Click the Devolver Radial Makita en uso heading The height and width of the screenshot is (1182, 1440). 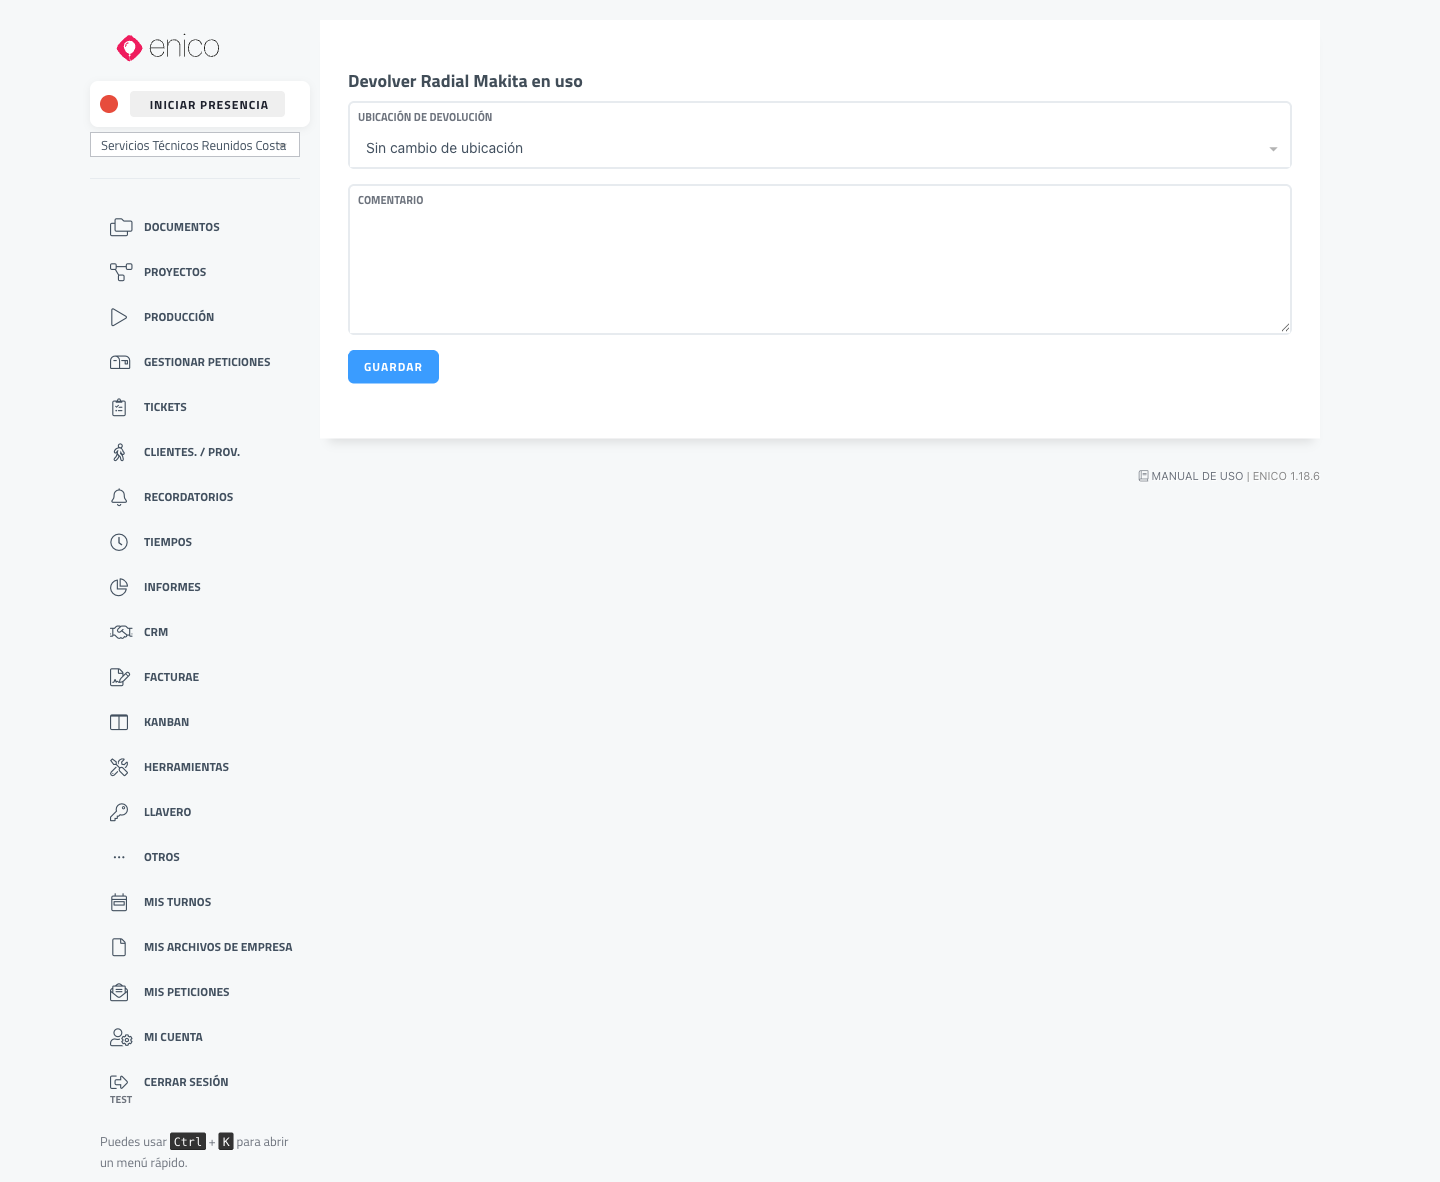pos(465,81)
